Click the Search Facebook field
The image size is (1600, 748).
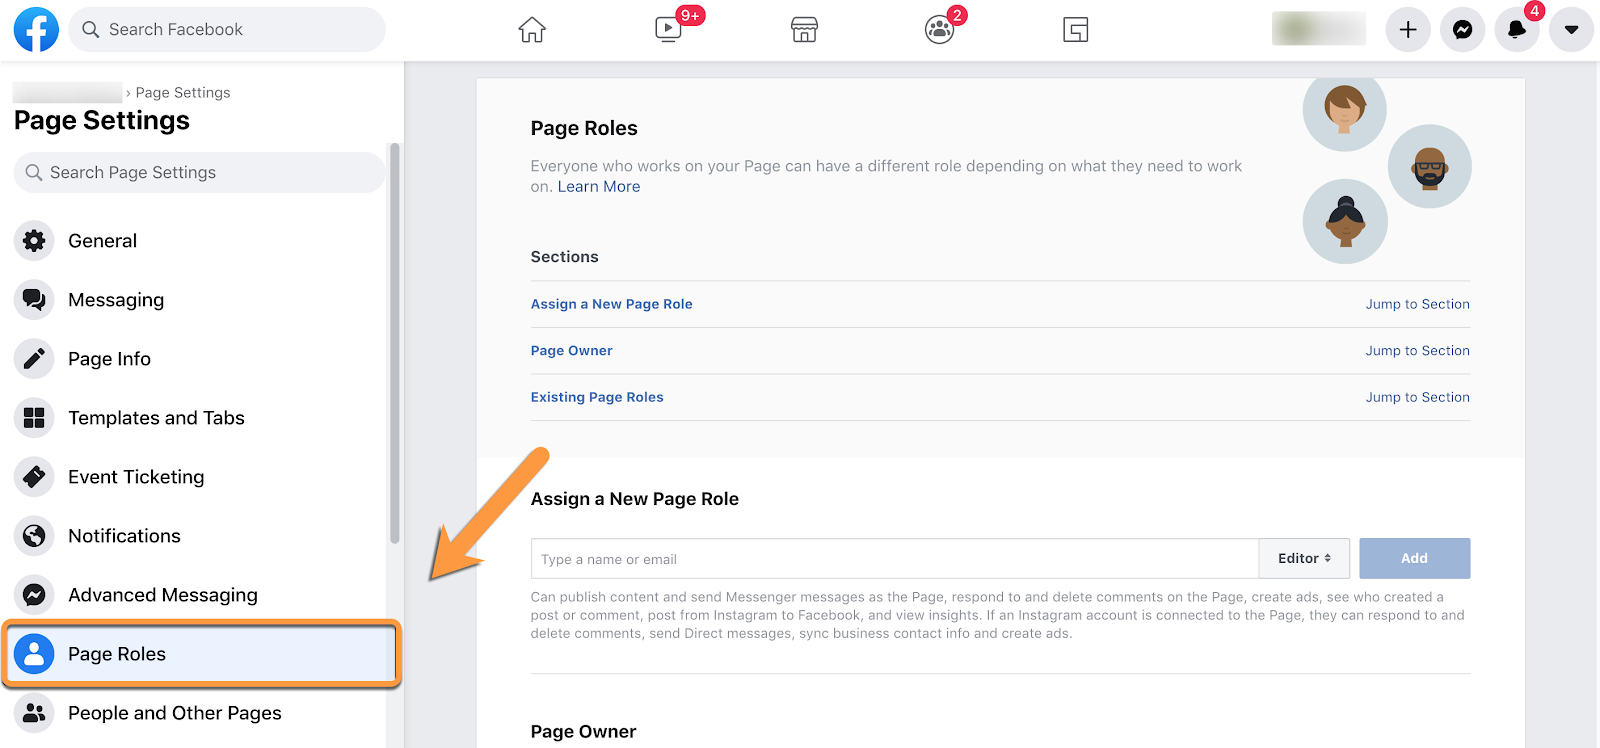pos(227,30)
